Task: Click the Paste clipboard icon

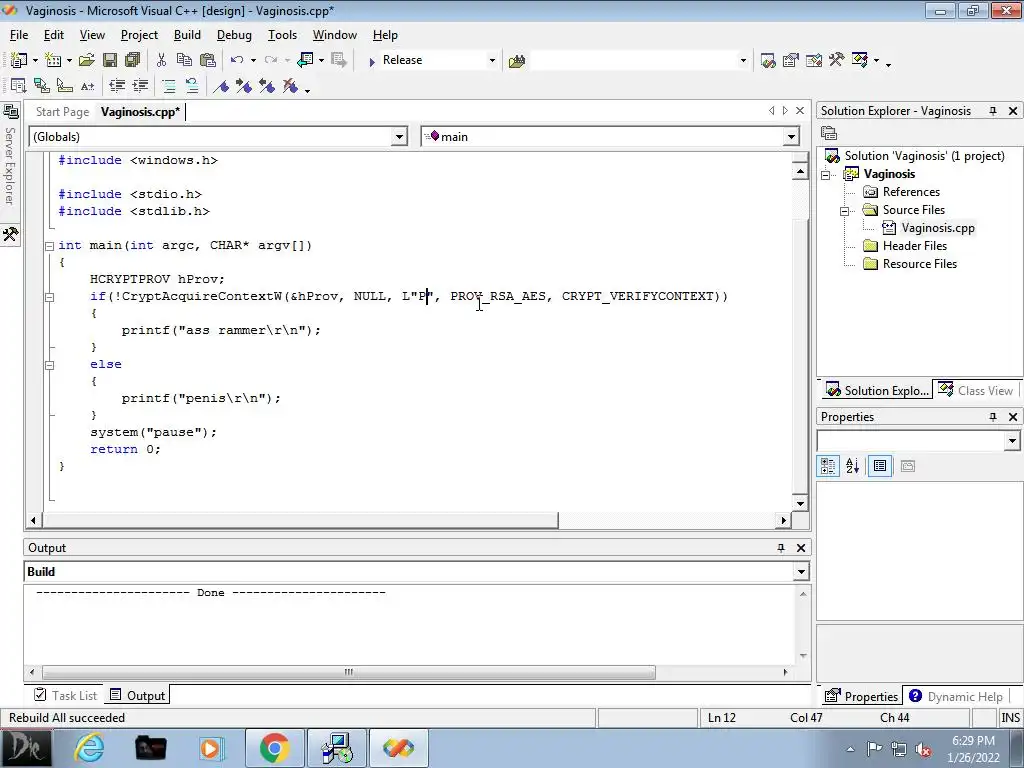Action: [208, 60]
